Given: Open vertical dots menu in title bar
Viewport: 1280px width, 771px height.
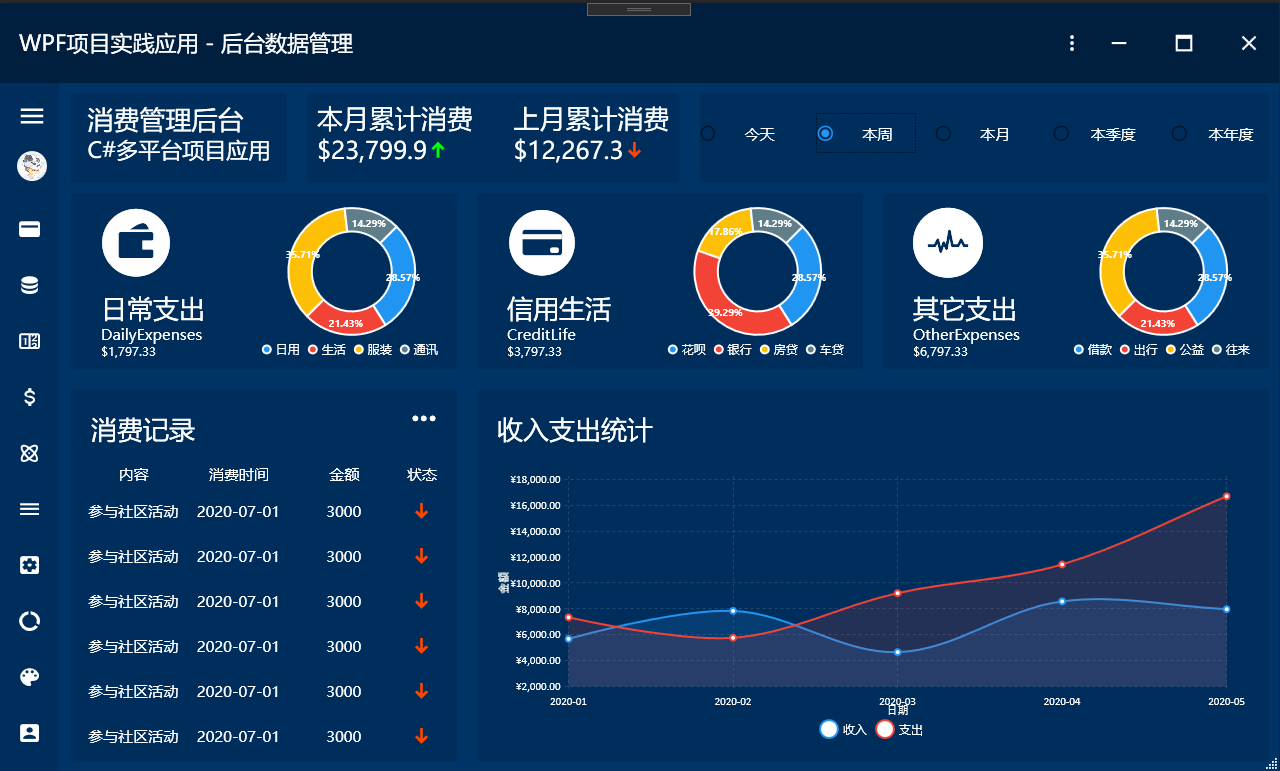Looking at the screenshot, I should (1072, 43).
